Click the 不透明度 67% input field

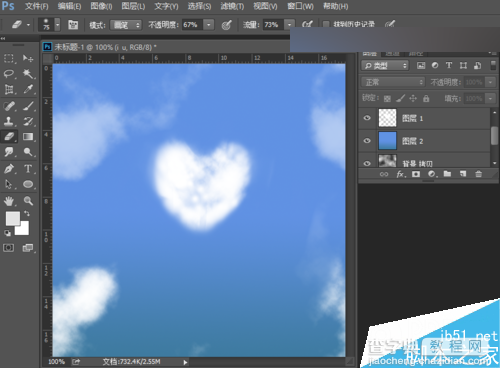[x=193, y=25]
